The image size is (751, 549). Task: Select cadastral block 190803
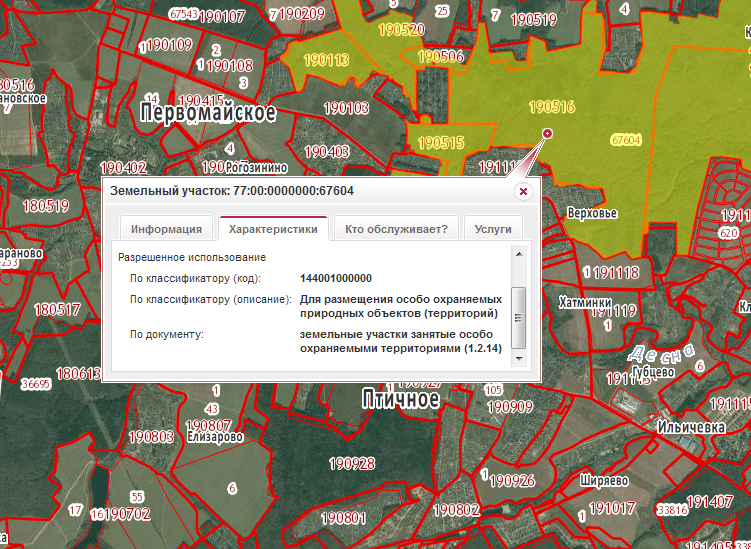[x=151, y=437]
